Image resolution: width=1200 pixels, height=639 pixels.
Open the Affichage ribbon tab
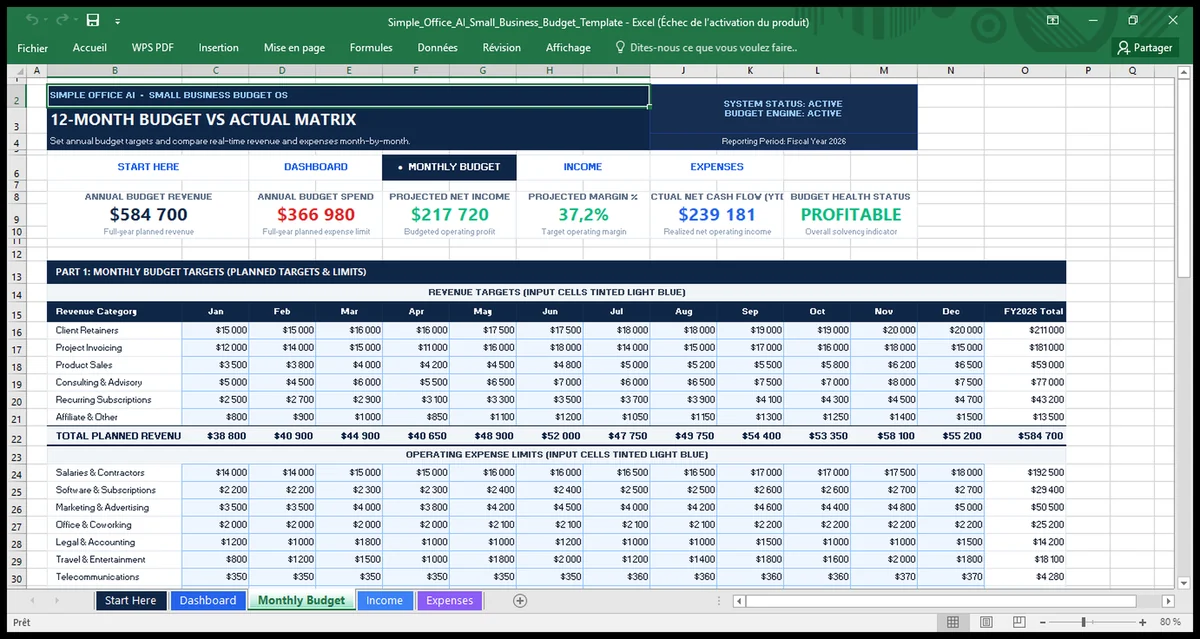point(568,47)
